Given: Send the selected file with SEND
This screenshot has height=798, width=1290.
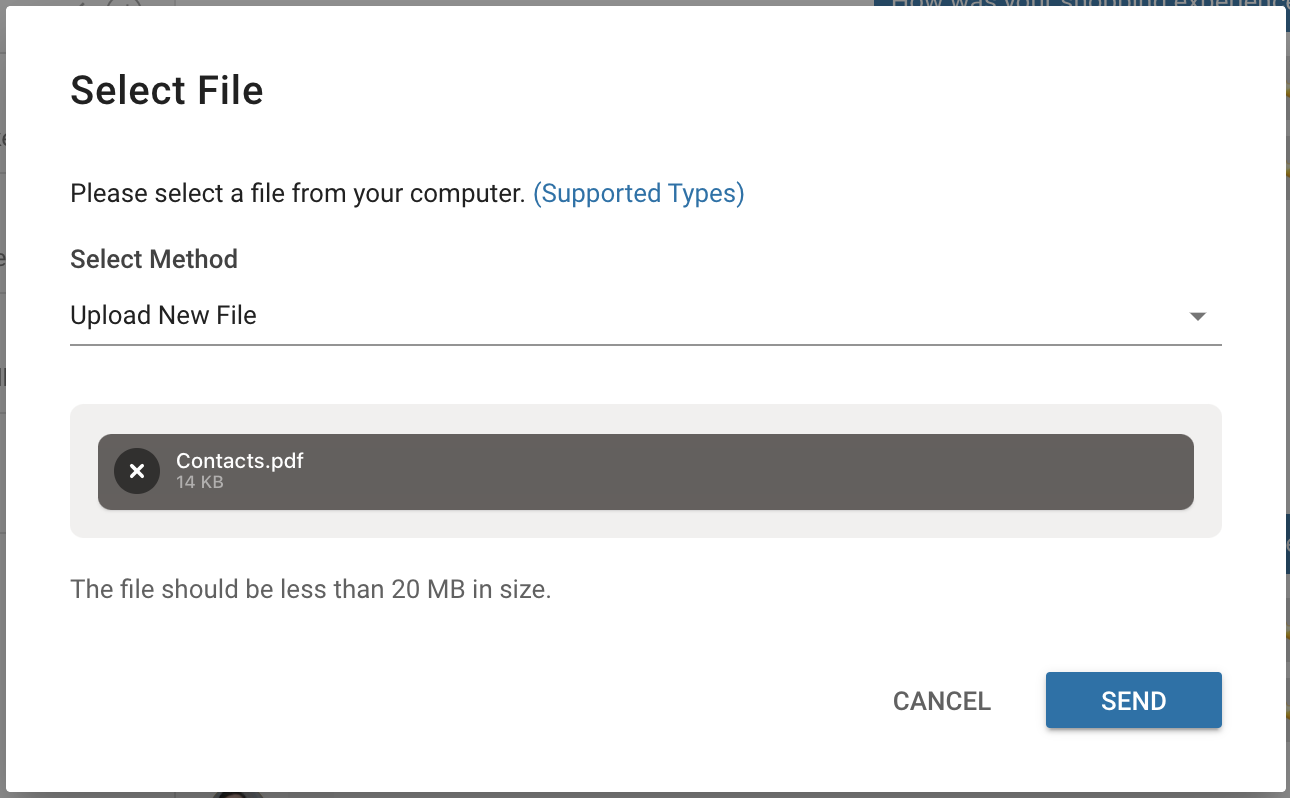Looking at the screenshot, I should click(1133, 700).
